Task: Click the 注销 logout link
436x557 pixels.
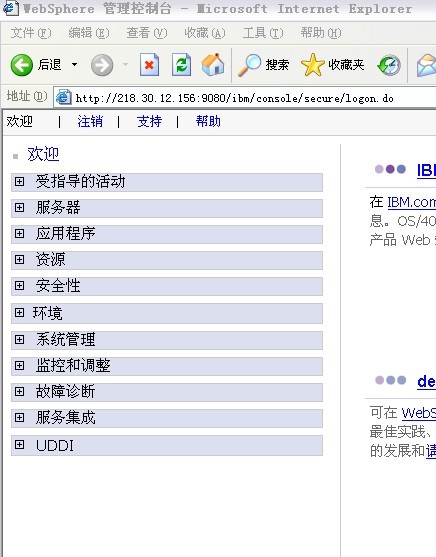Action: point(90,121)
